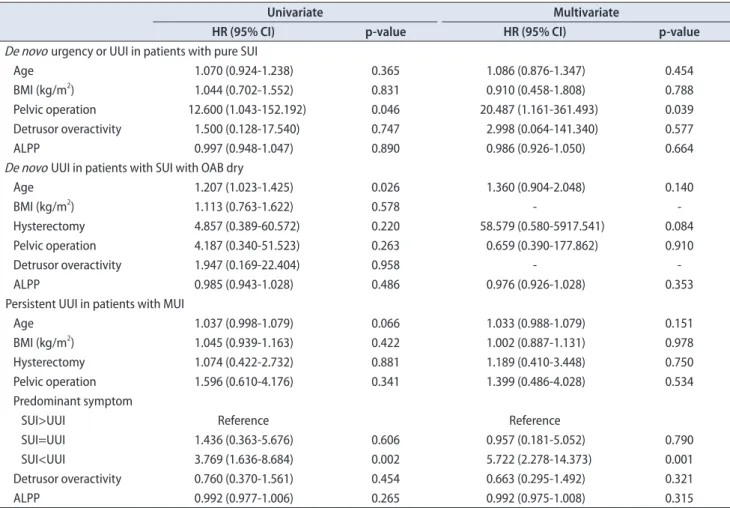Viewport: 730px width, 508px height.
Task: Select cell "1.596 (0.610-4.176)"
Action: click(243, 382)
